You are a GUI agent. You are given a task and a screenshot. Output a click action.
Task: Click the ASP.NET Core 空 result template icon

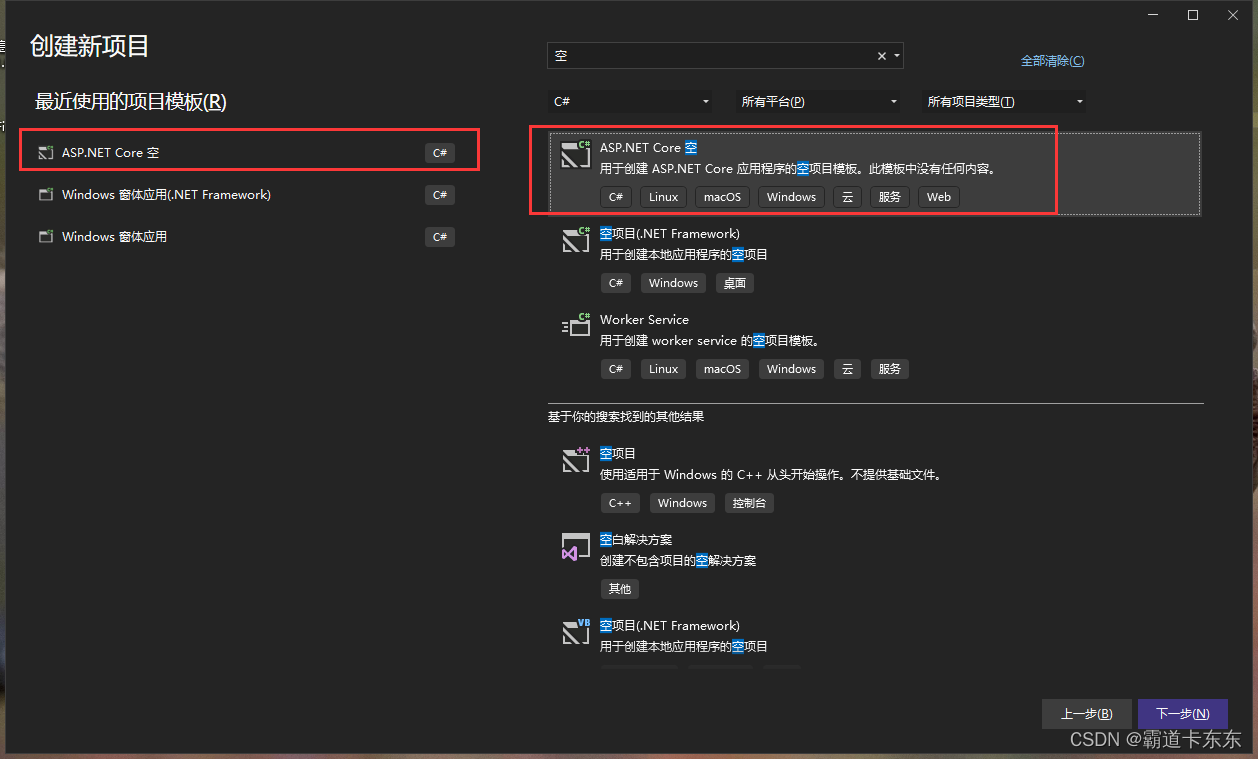[576, 154]
